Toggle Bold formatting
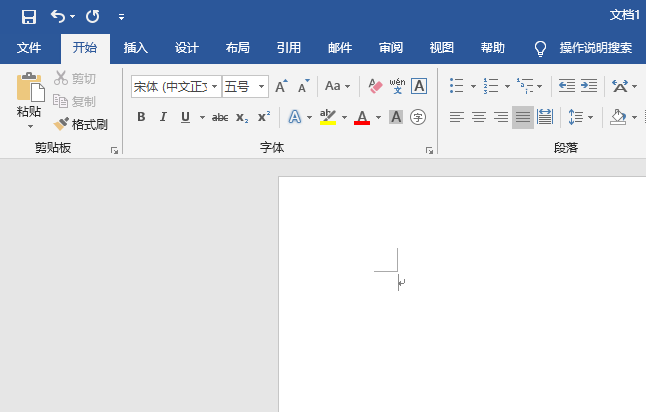Image resolution: width=646 pixels, height=412 pixels. point(141,117)
